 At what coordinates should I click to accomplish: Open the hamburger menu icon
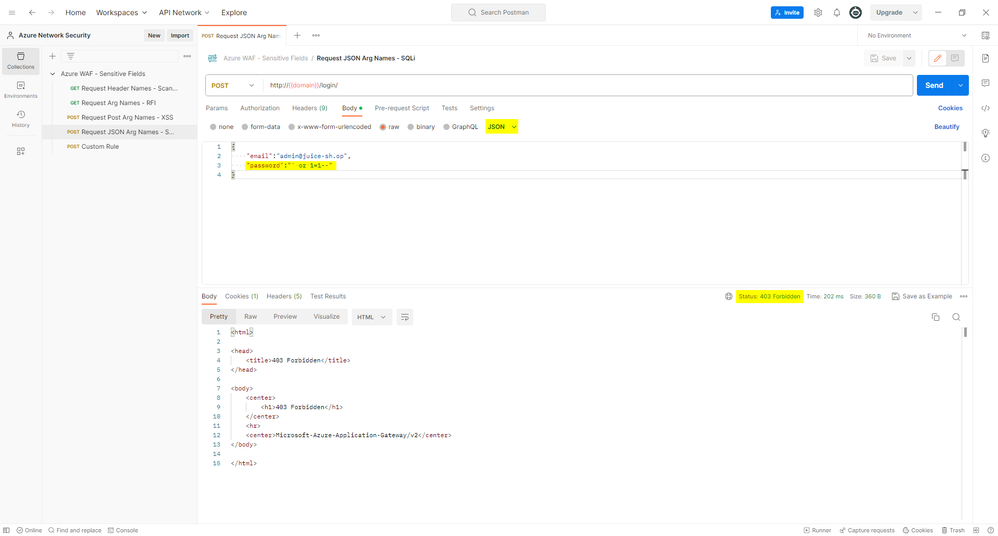pyautogui.click(x=12, y=13)
